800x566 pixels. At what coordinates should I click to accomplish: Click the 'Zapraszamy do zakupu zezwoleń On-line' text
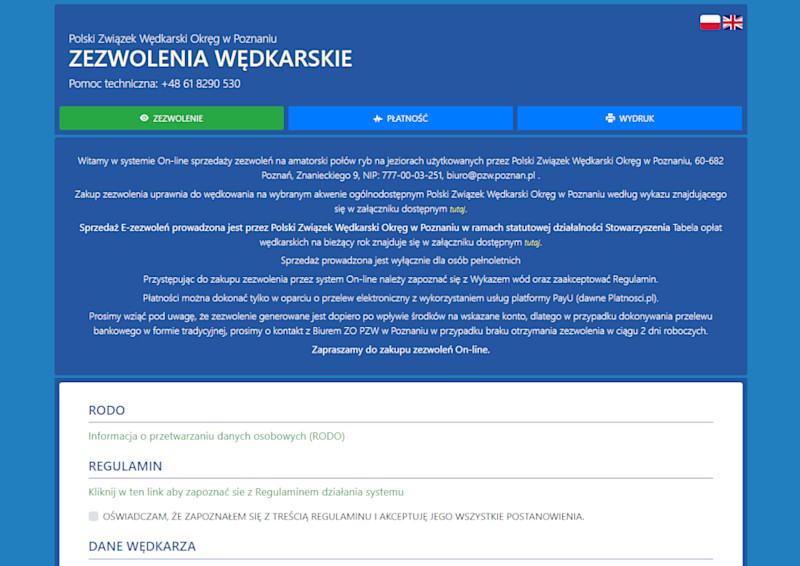pos(401,350)
